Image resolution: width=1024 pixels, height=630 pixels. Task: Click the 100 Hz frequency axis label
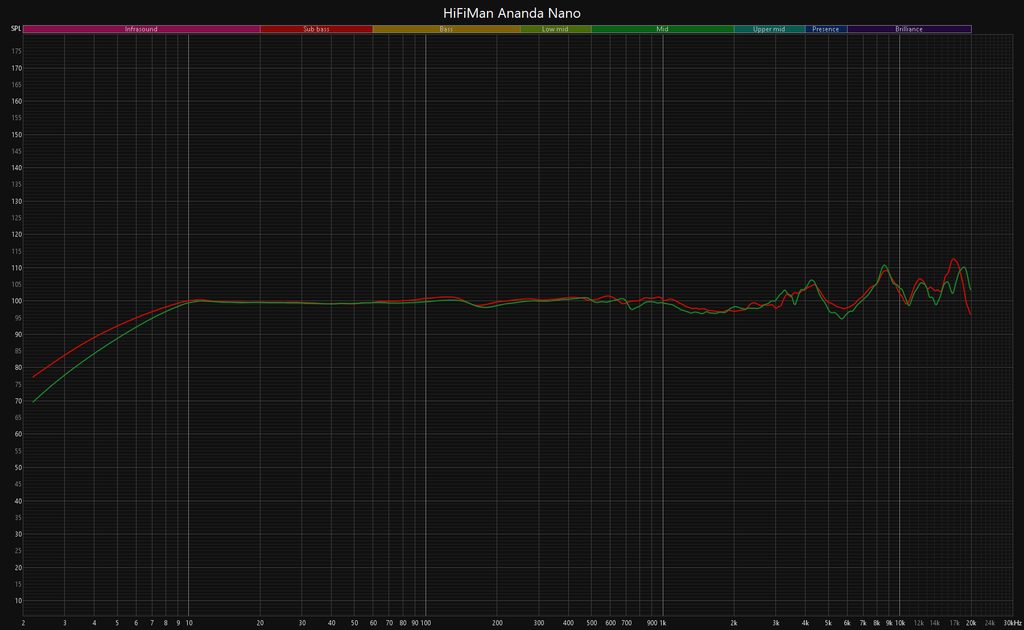click(x=425, y=622)
